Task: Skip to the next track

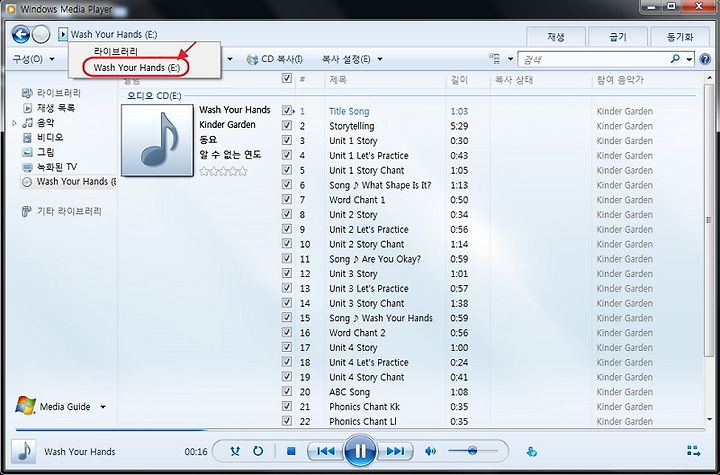Action: [x=395, y=451]
